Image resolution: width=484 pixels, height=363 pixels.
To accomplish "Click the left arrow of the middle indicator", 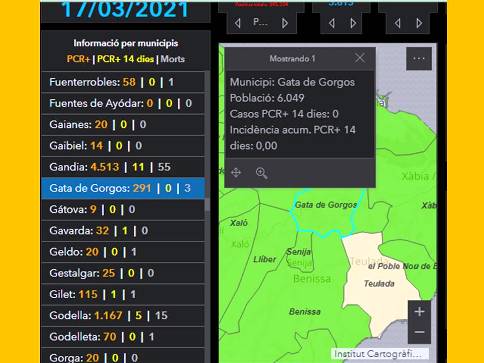I will [332, 23].
